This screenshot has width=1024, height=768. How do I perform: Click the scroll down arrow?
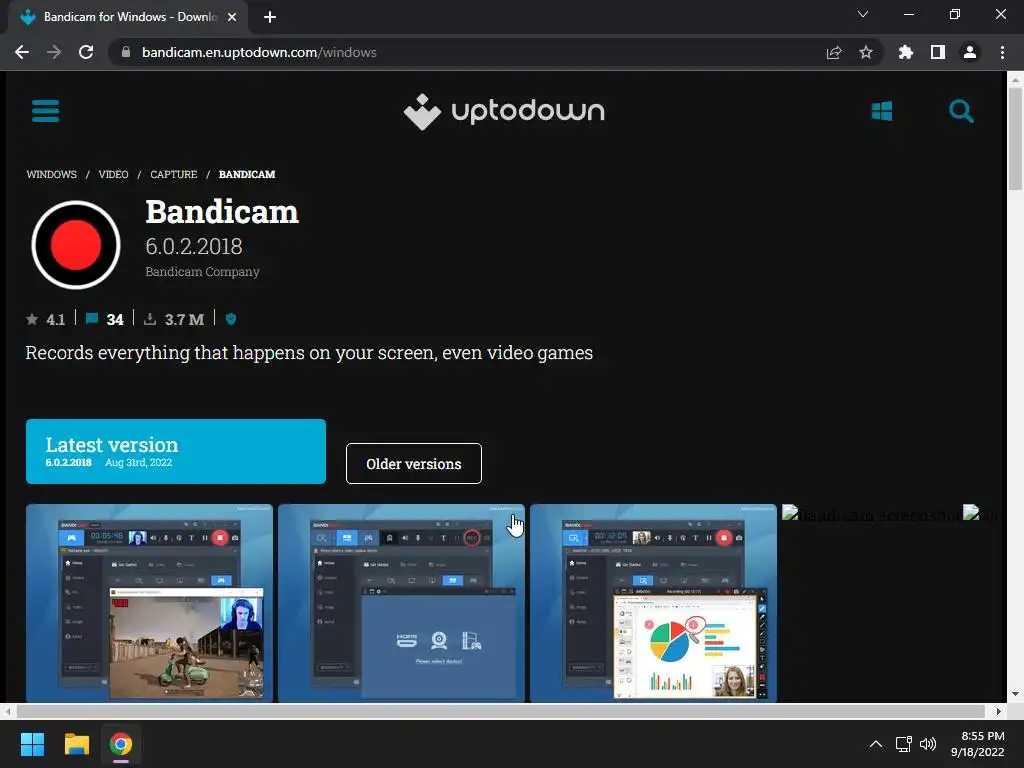(x=1015, y=694)
